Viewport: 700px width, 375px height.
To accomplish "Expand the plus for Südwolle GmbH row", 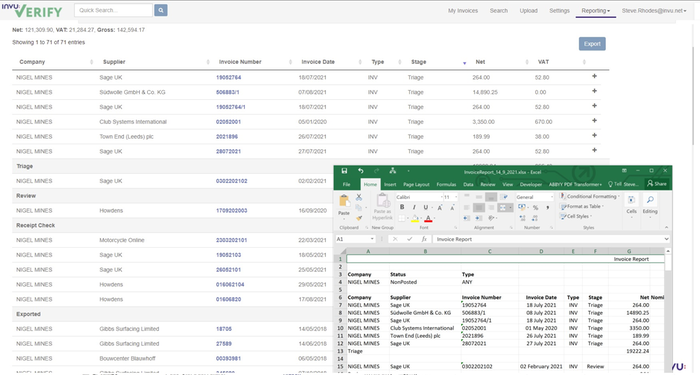I will click(594, 91).
